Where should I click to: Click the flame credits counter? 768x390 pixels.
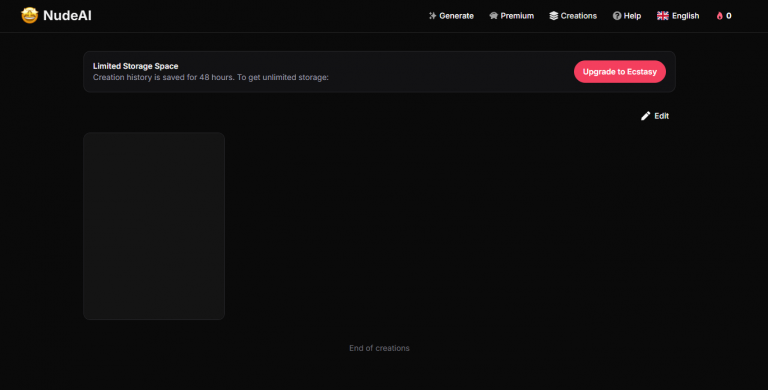pos(724,16)
